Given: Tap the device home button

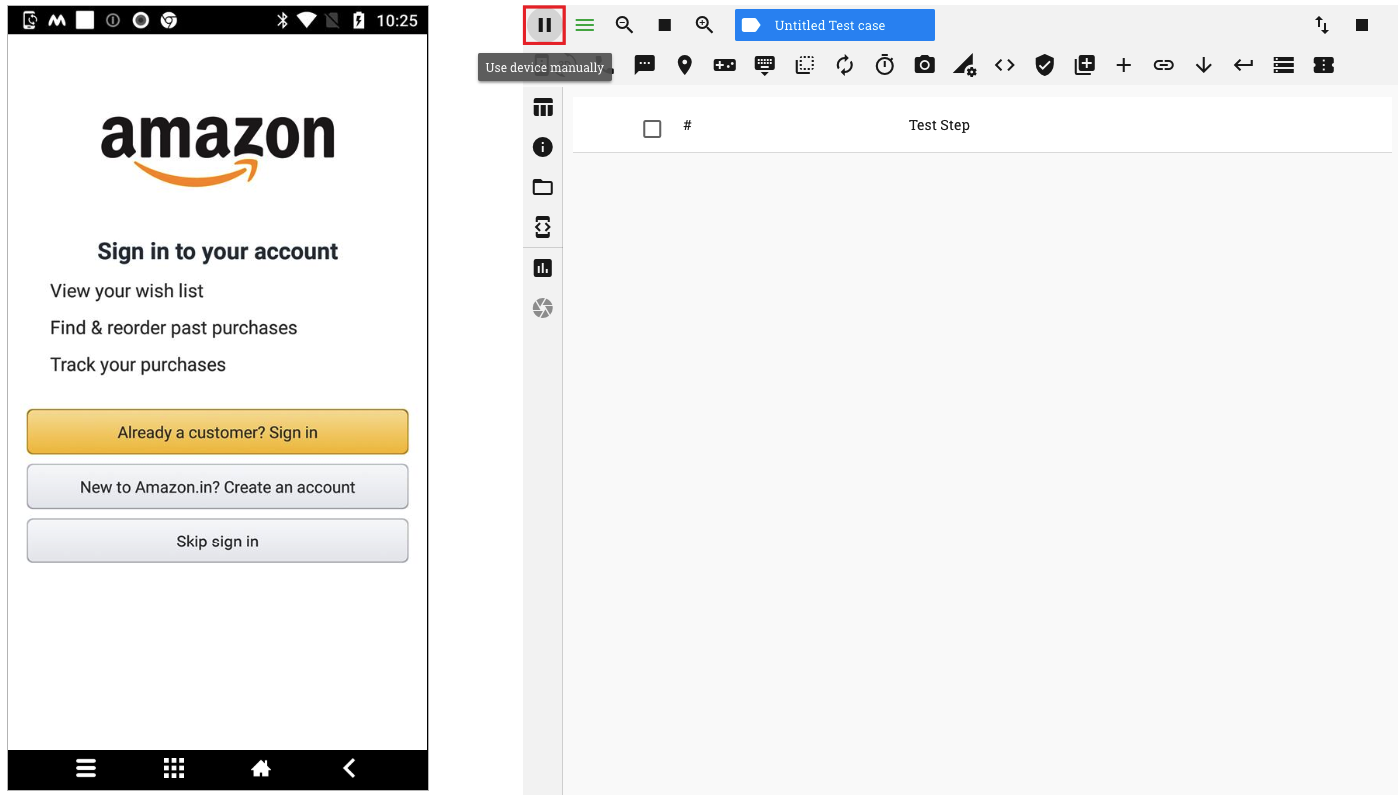Looking at the screenshot, I should click(261, 768).
